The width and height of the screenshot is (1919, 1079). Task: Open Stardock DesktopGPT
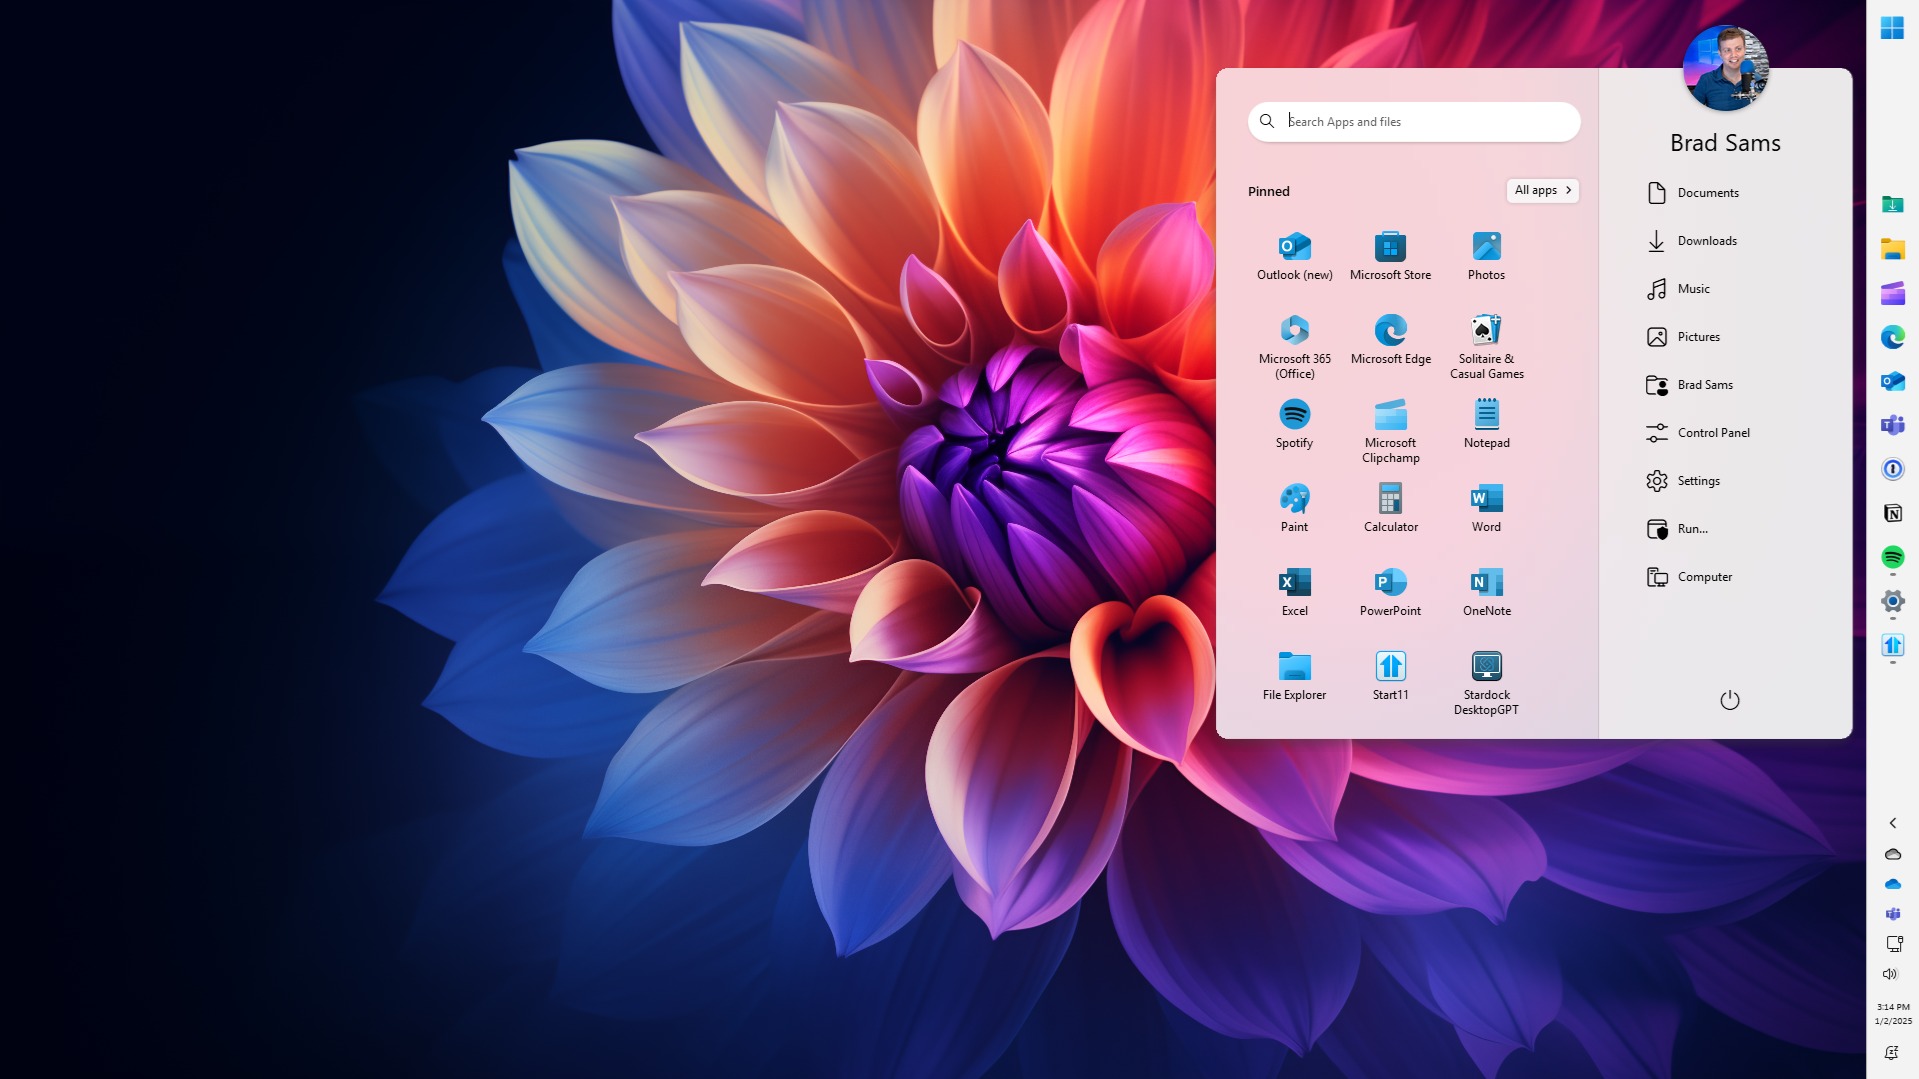click(1486, 683)
